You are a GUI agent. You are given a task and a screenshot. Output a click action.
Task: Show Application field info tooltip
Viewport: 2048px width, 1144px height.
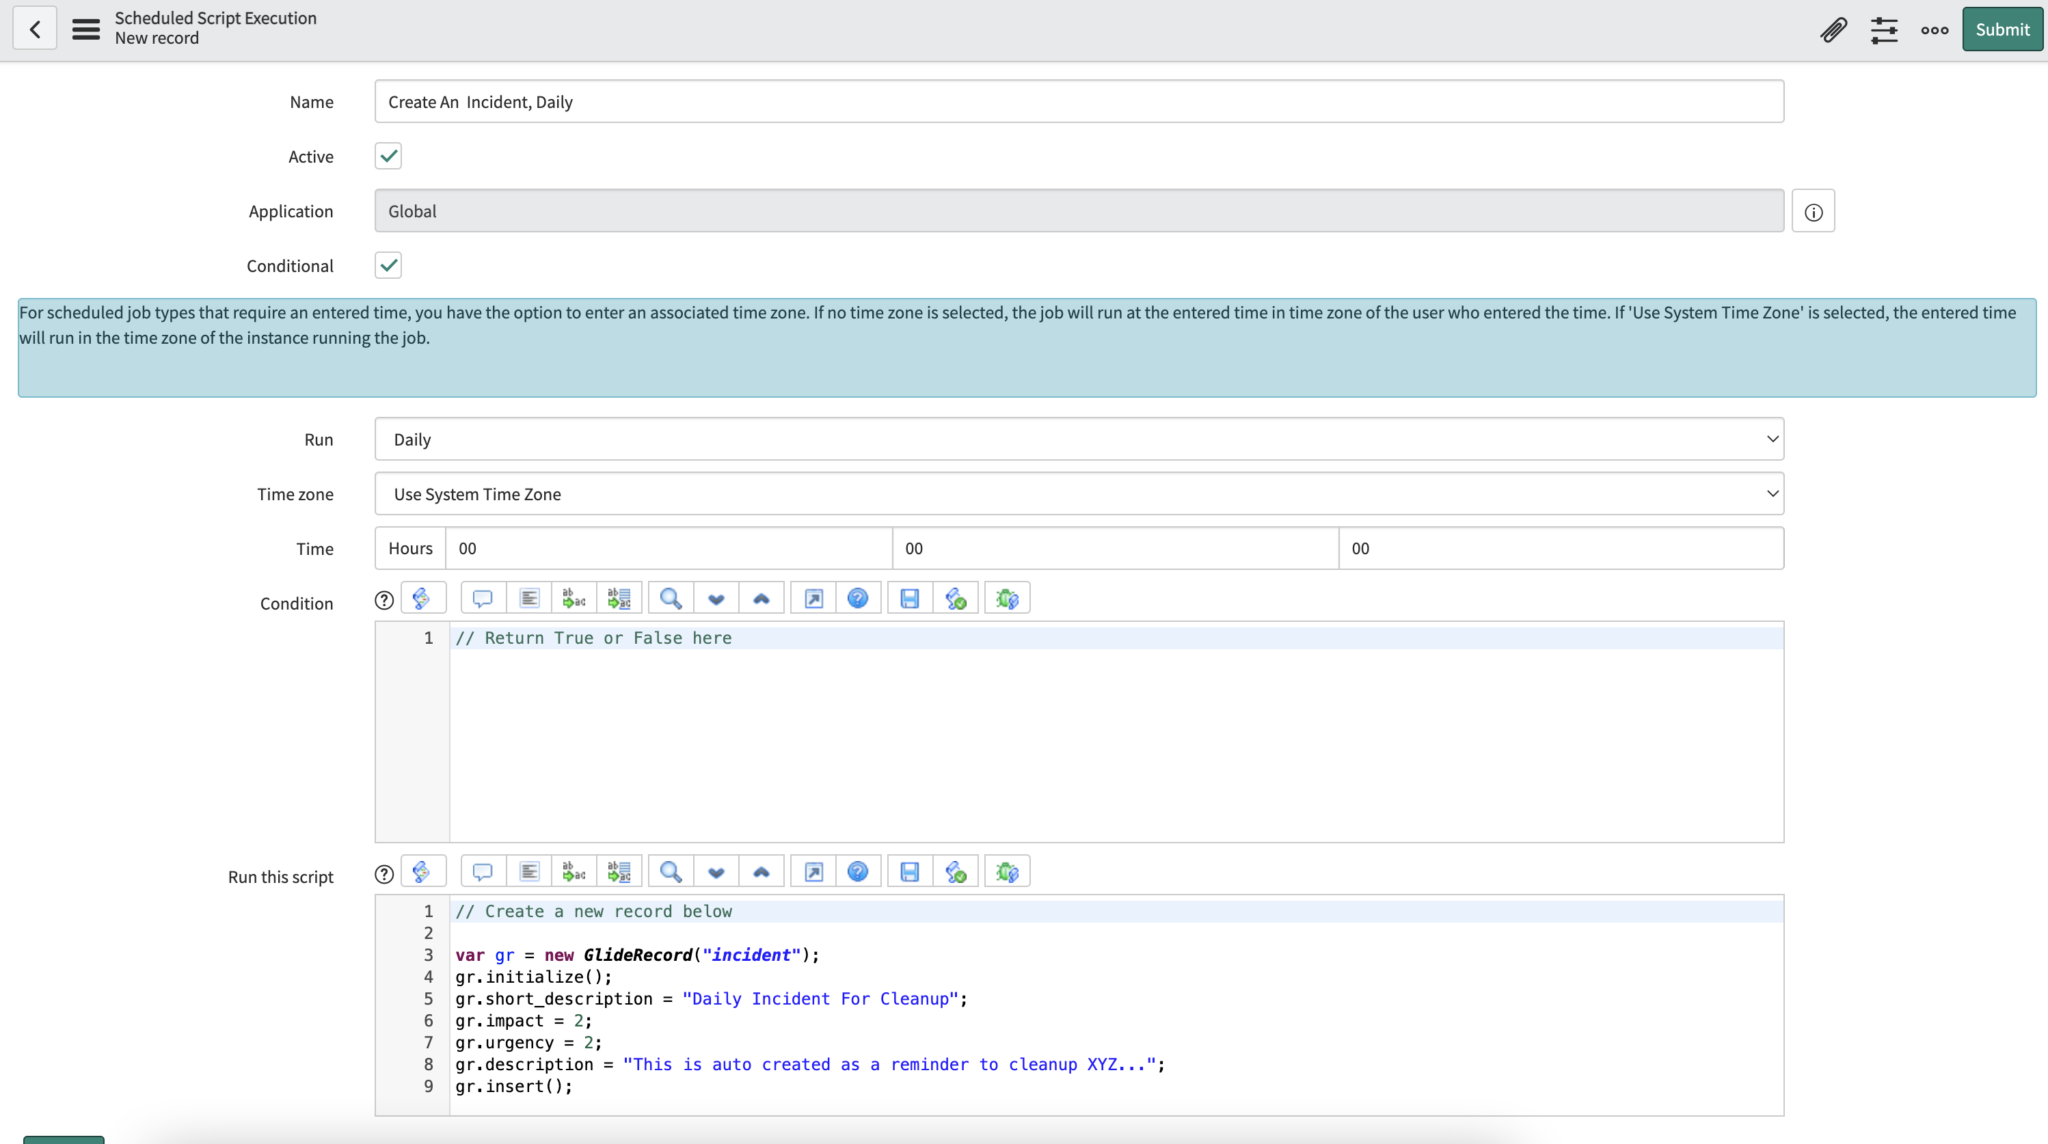(x=1813, y=211)
